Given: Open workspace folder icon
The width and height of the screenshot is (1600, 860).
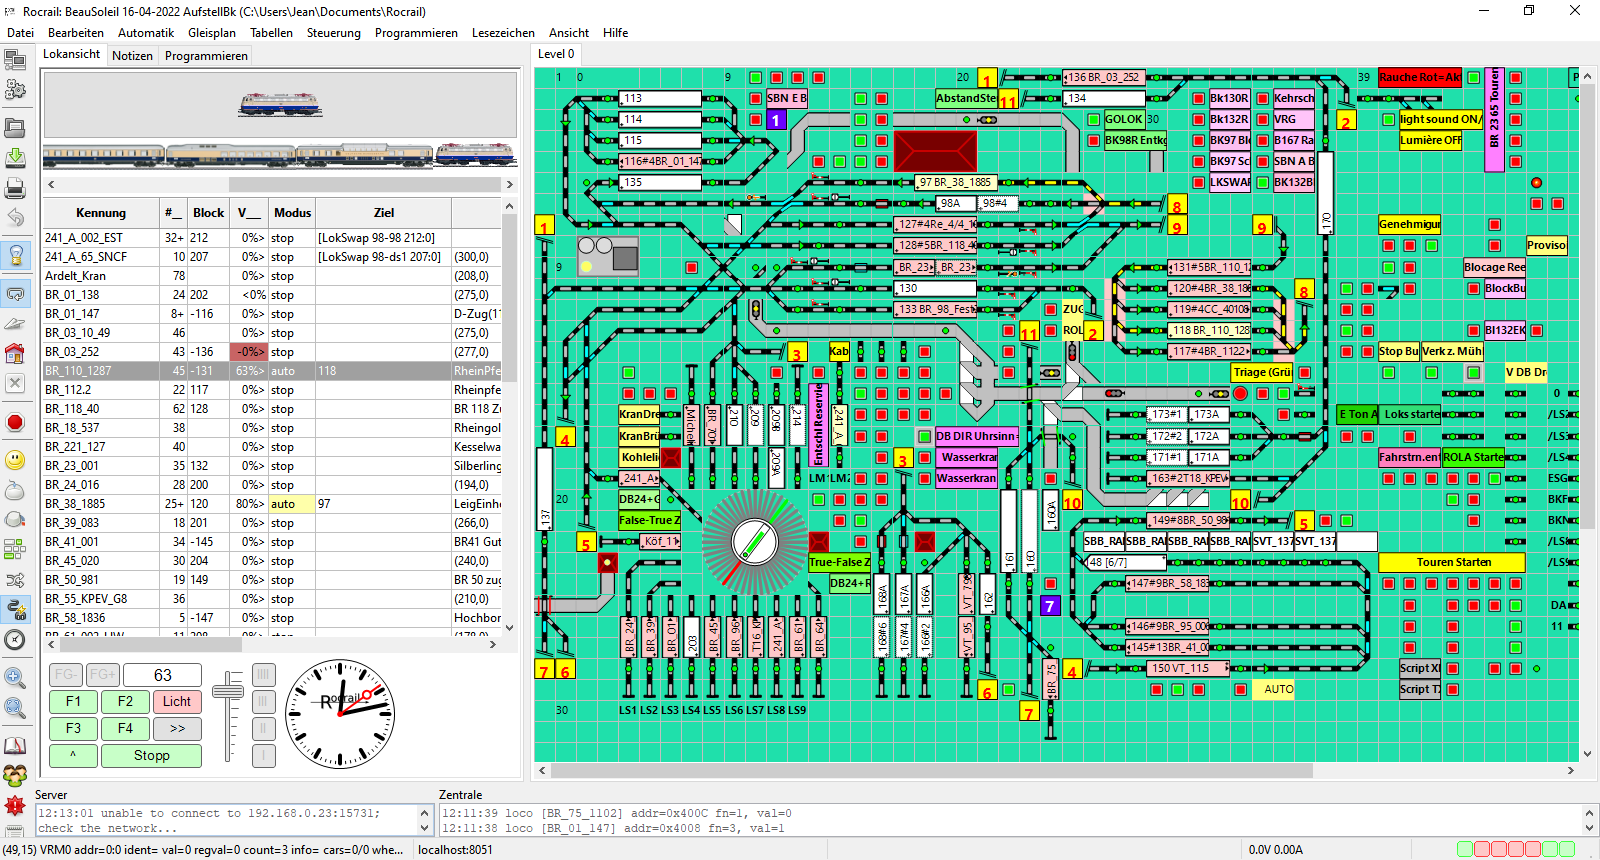Looking at the screenshot, I should pyautogui.click(x=15, y=128).
